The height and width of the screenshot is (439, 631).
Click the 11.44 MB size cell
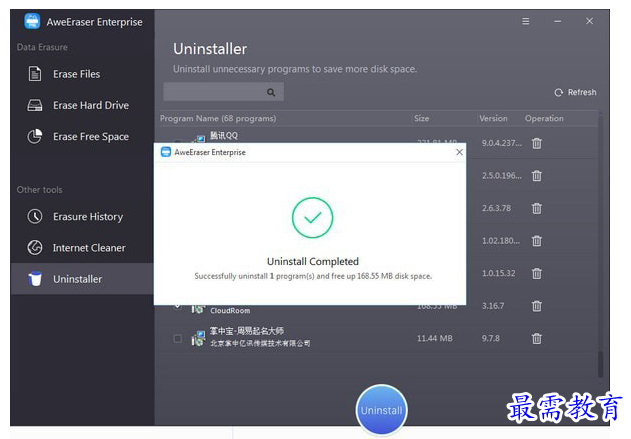(435, 338)
